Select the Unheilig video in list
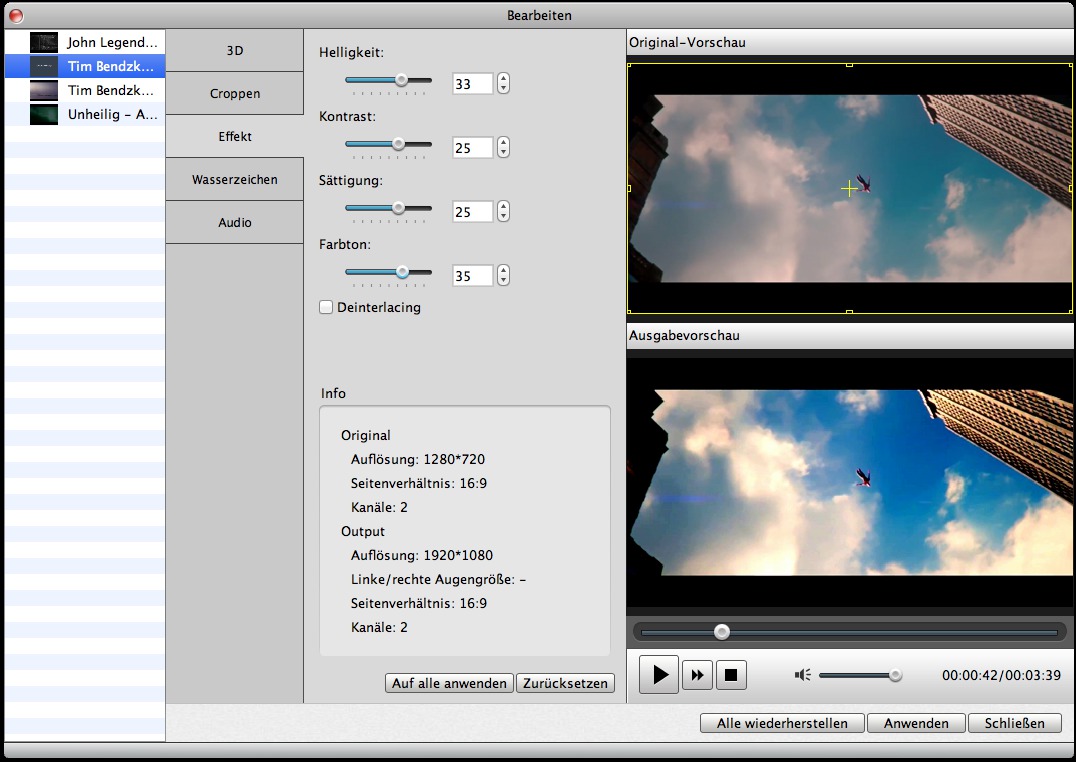Viewport: 1076px width, 762px height. pos(112,115)
